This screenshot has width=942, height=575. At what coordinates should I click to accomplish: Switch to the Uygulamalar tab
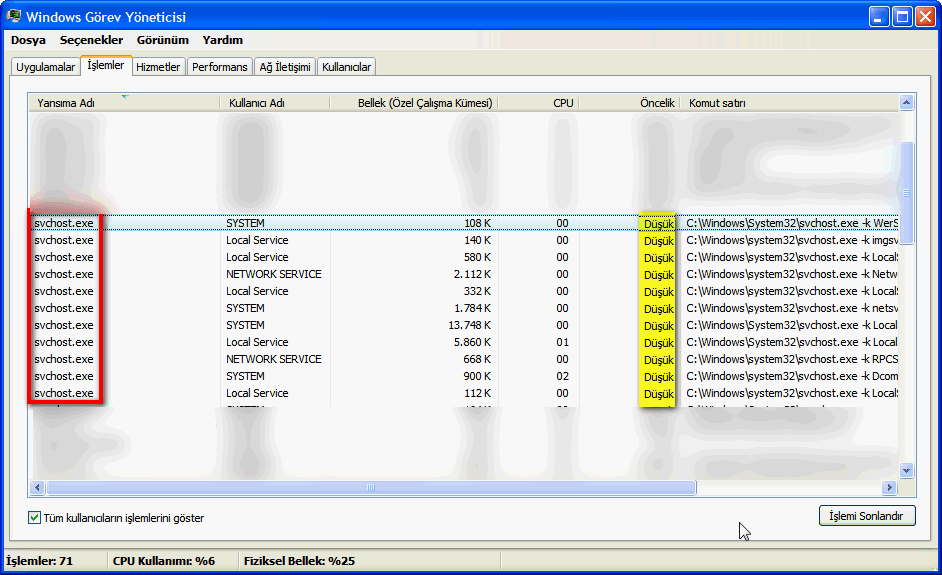[46, 67]
